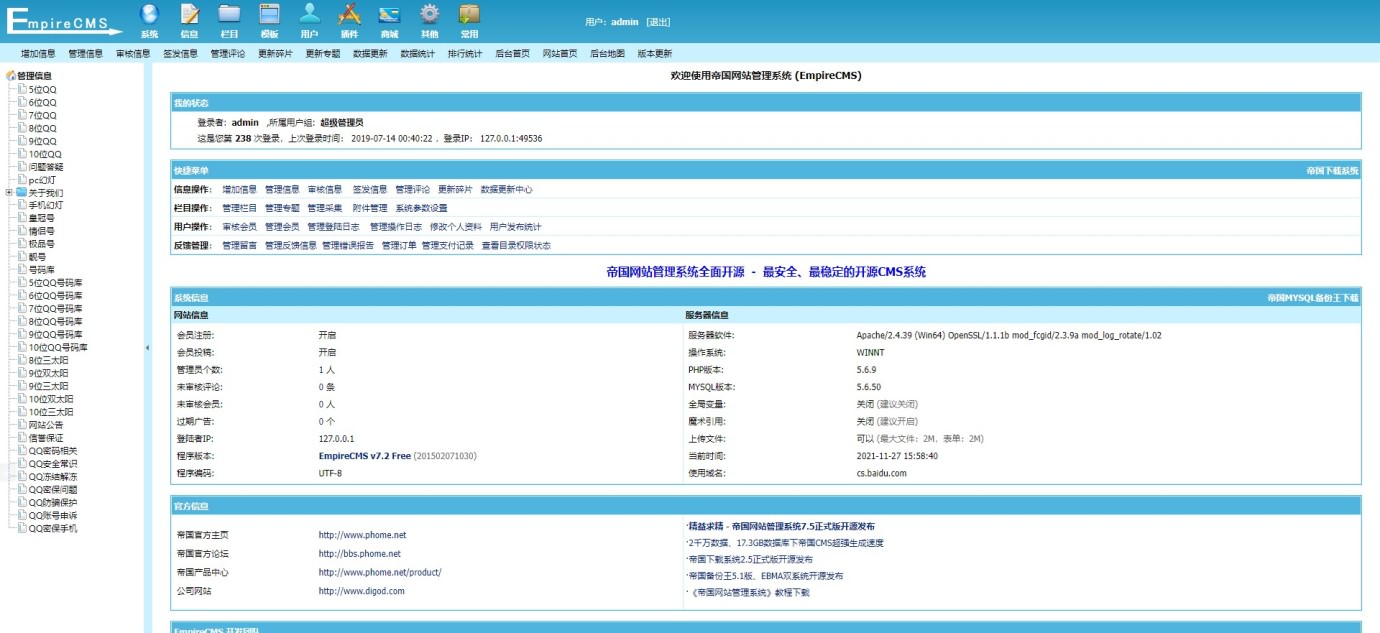The height and width of the screenshot is (633, 1380).
Task: Open the 其他 (Other) gear icon
Action: point(429,14)
